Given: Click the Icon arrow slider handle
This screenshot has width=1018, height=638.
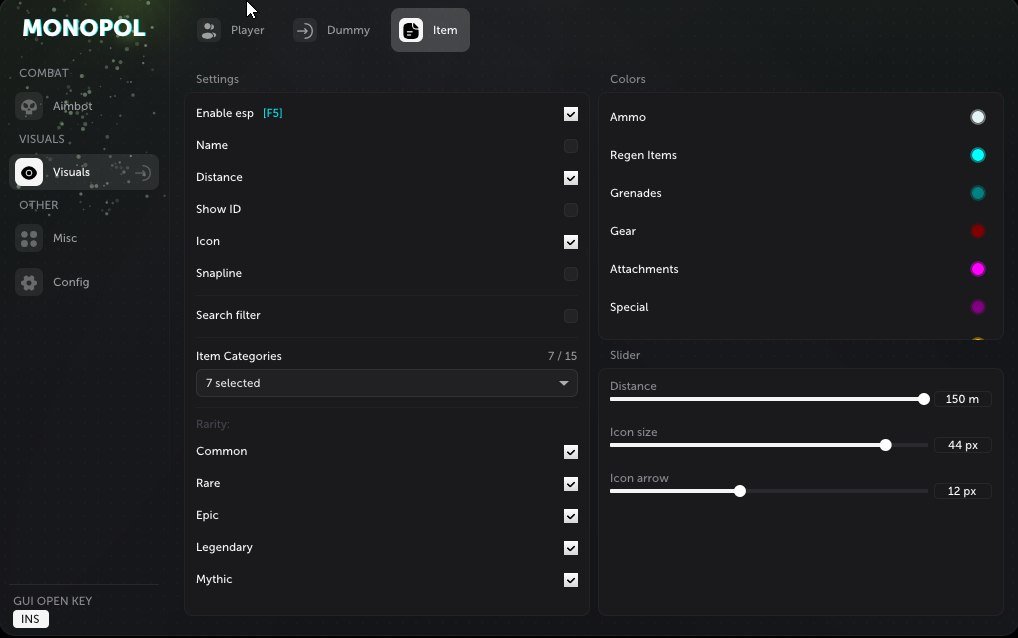Looking at the screenshot, I should tap(739, 491).
